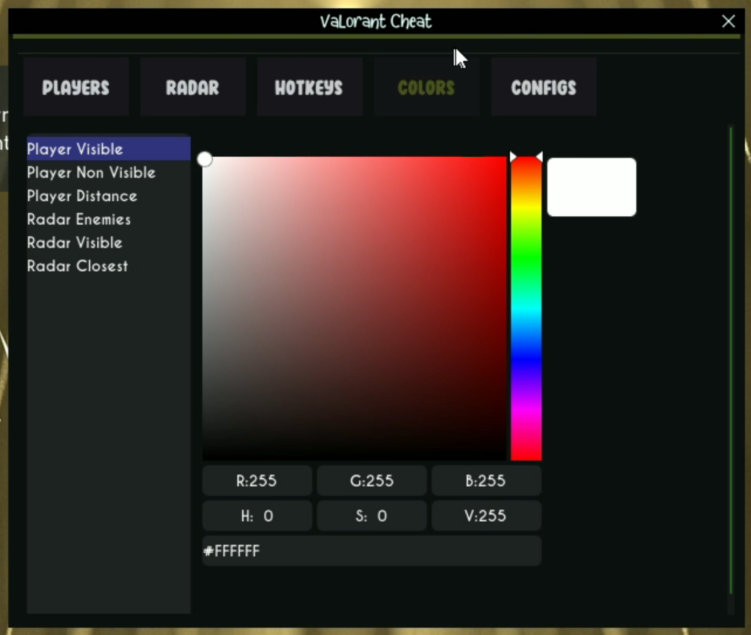Click the white color preview swatch
Image resolution: width=751 pixels, height=635 pixels.
pos(592,187)
